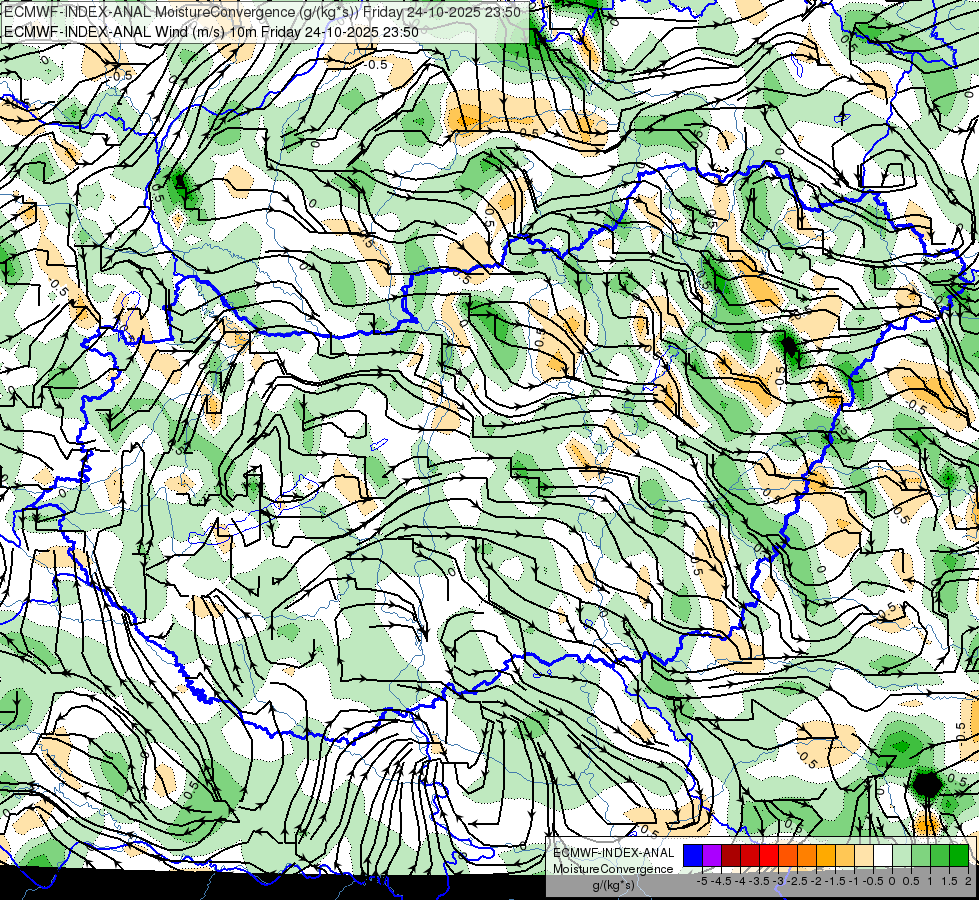Click the g/(kg*s) legend unit text
Screen dimensions: 979x900
(614, 885)
